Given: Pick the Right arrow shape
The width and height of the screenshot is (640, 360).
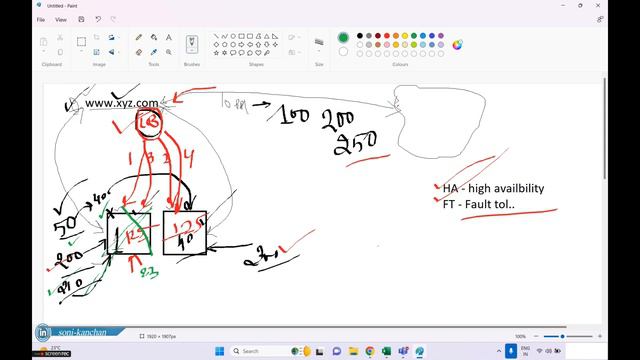Looking at the screenshot, I should 241,44.
